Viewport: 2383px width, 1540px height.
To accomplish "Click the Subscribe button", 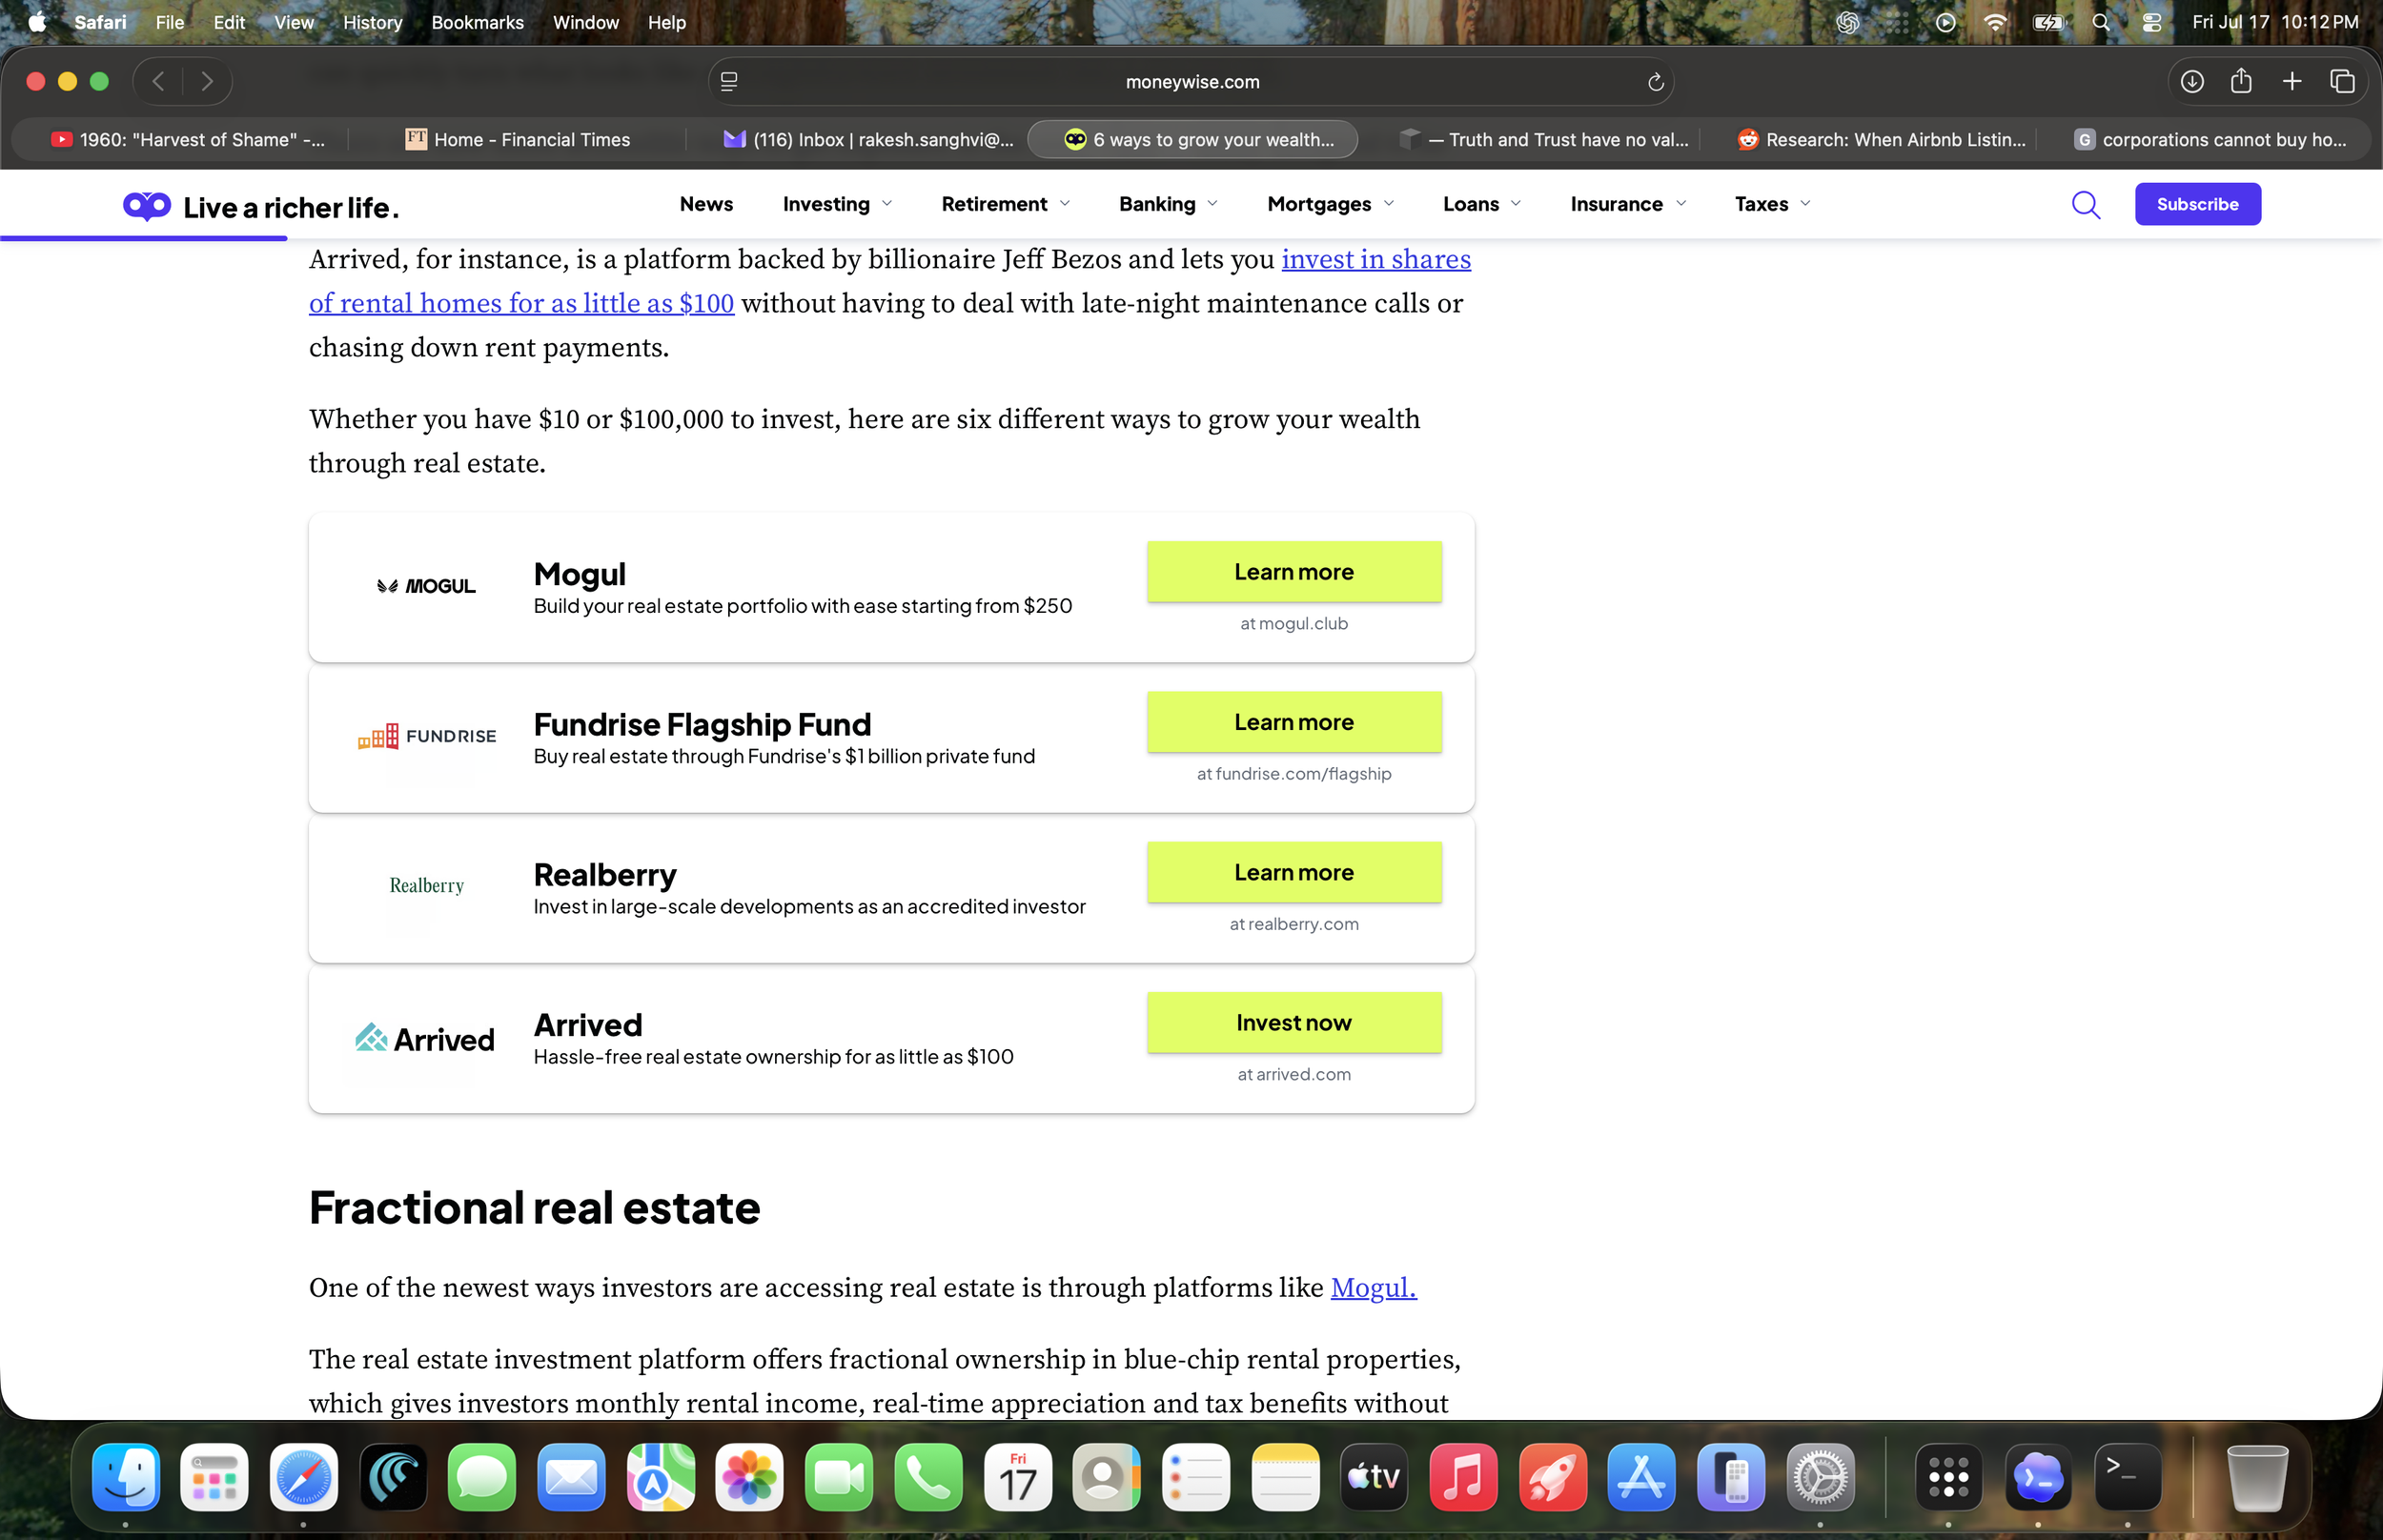I will click(x=2197, y=204).
